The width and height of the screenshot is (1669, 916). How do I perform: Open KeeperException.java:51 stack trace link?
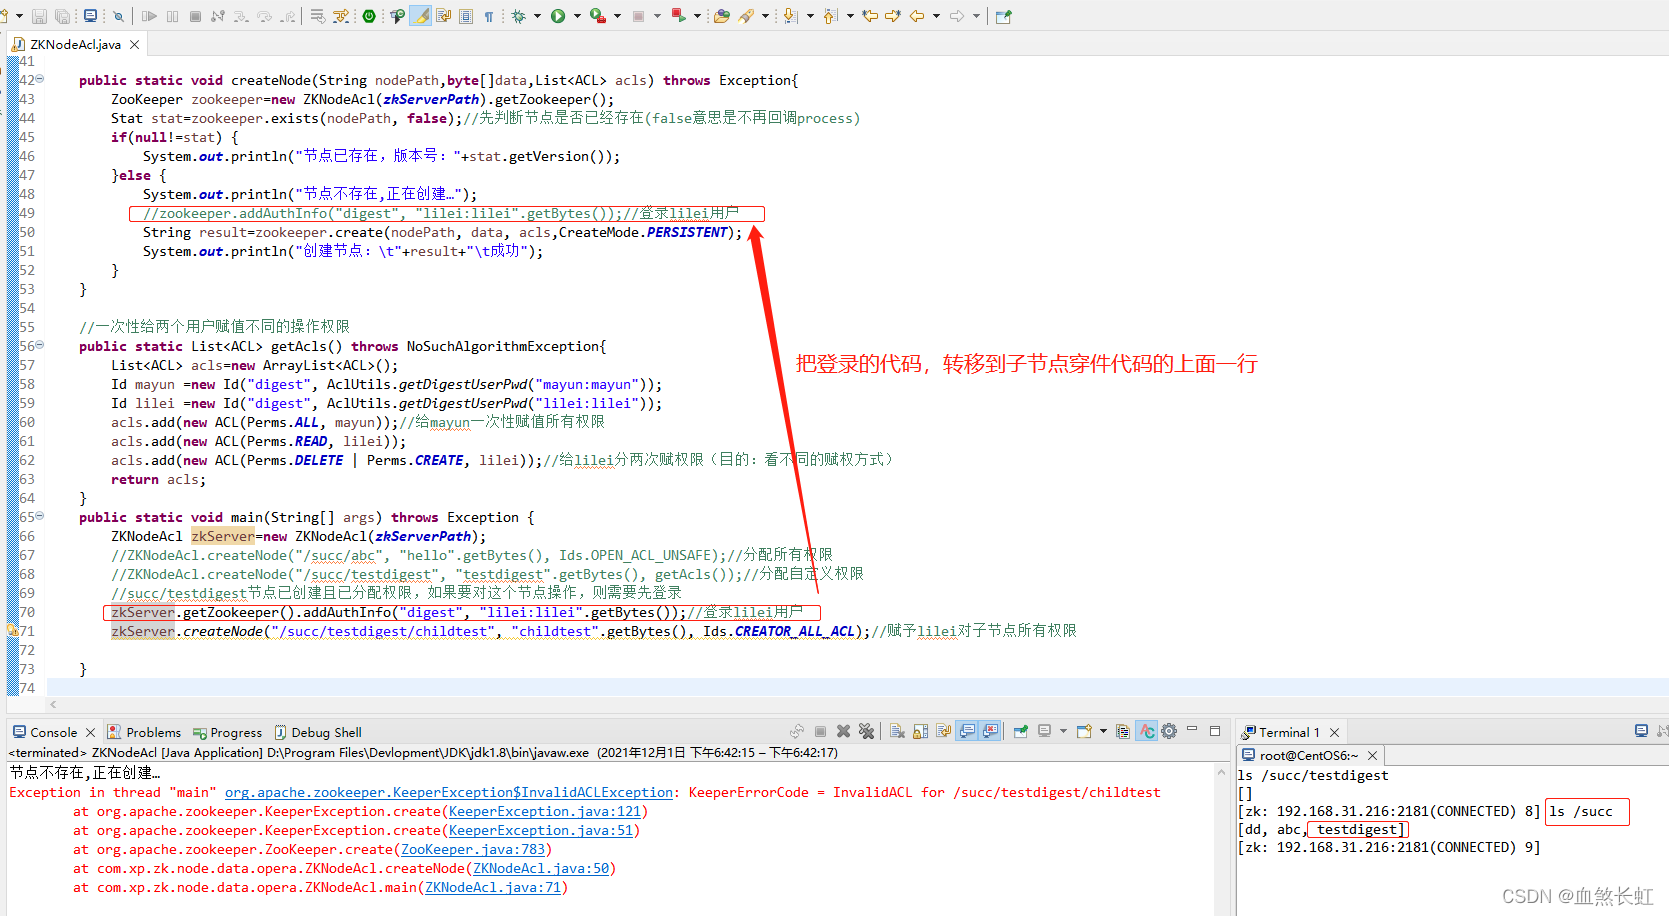tap(541, 830)
